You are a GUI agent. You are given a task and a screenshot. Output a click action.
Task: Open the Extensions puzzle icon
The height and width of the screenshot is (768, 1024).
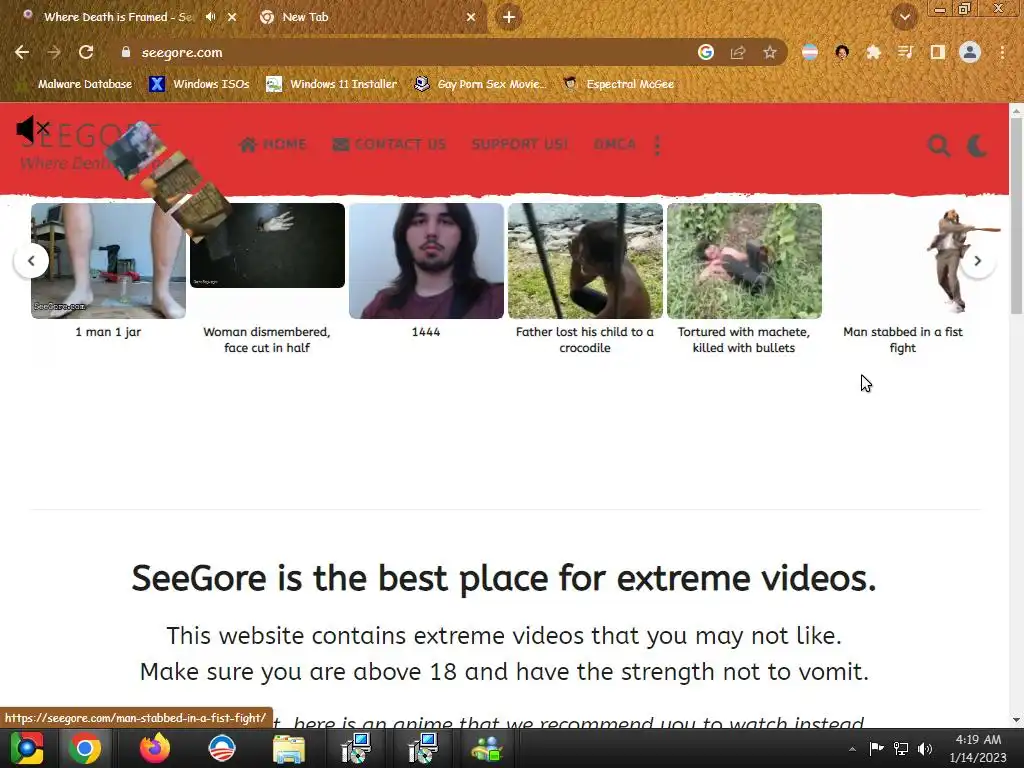pyautogui.click(x=873, y=52)
